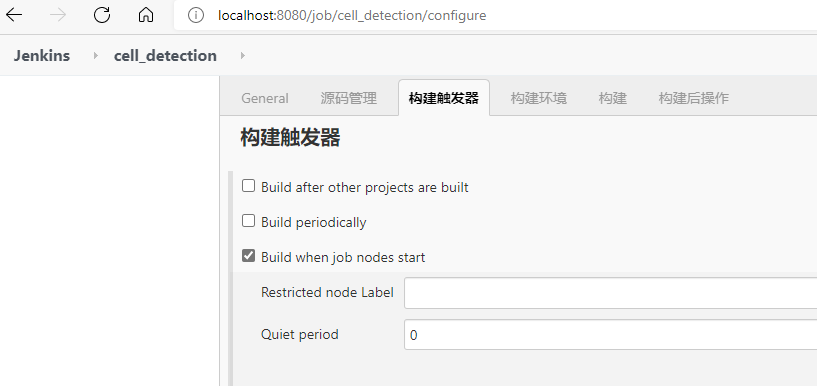This screenshot has width=817, height=386.
Task: Uncheck Build when job nodes start
Action: click(x=249, y=256)
